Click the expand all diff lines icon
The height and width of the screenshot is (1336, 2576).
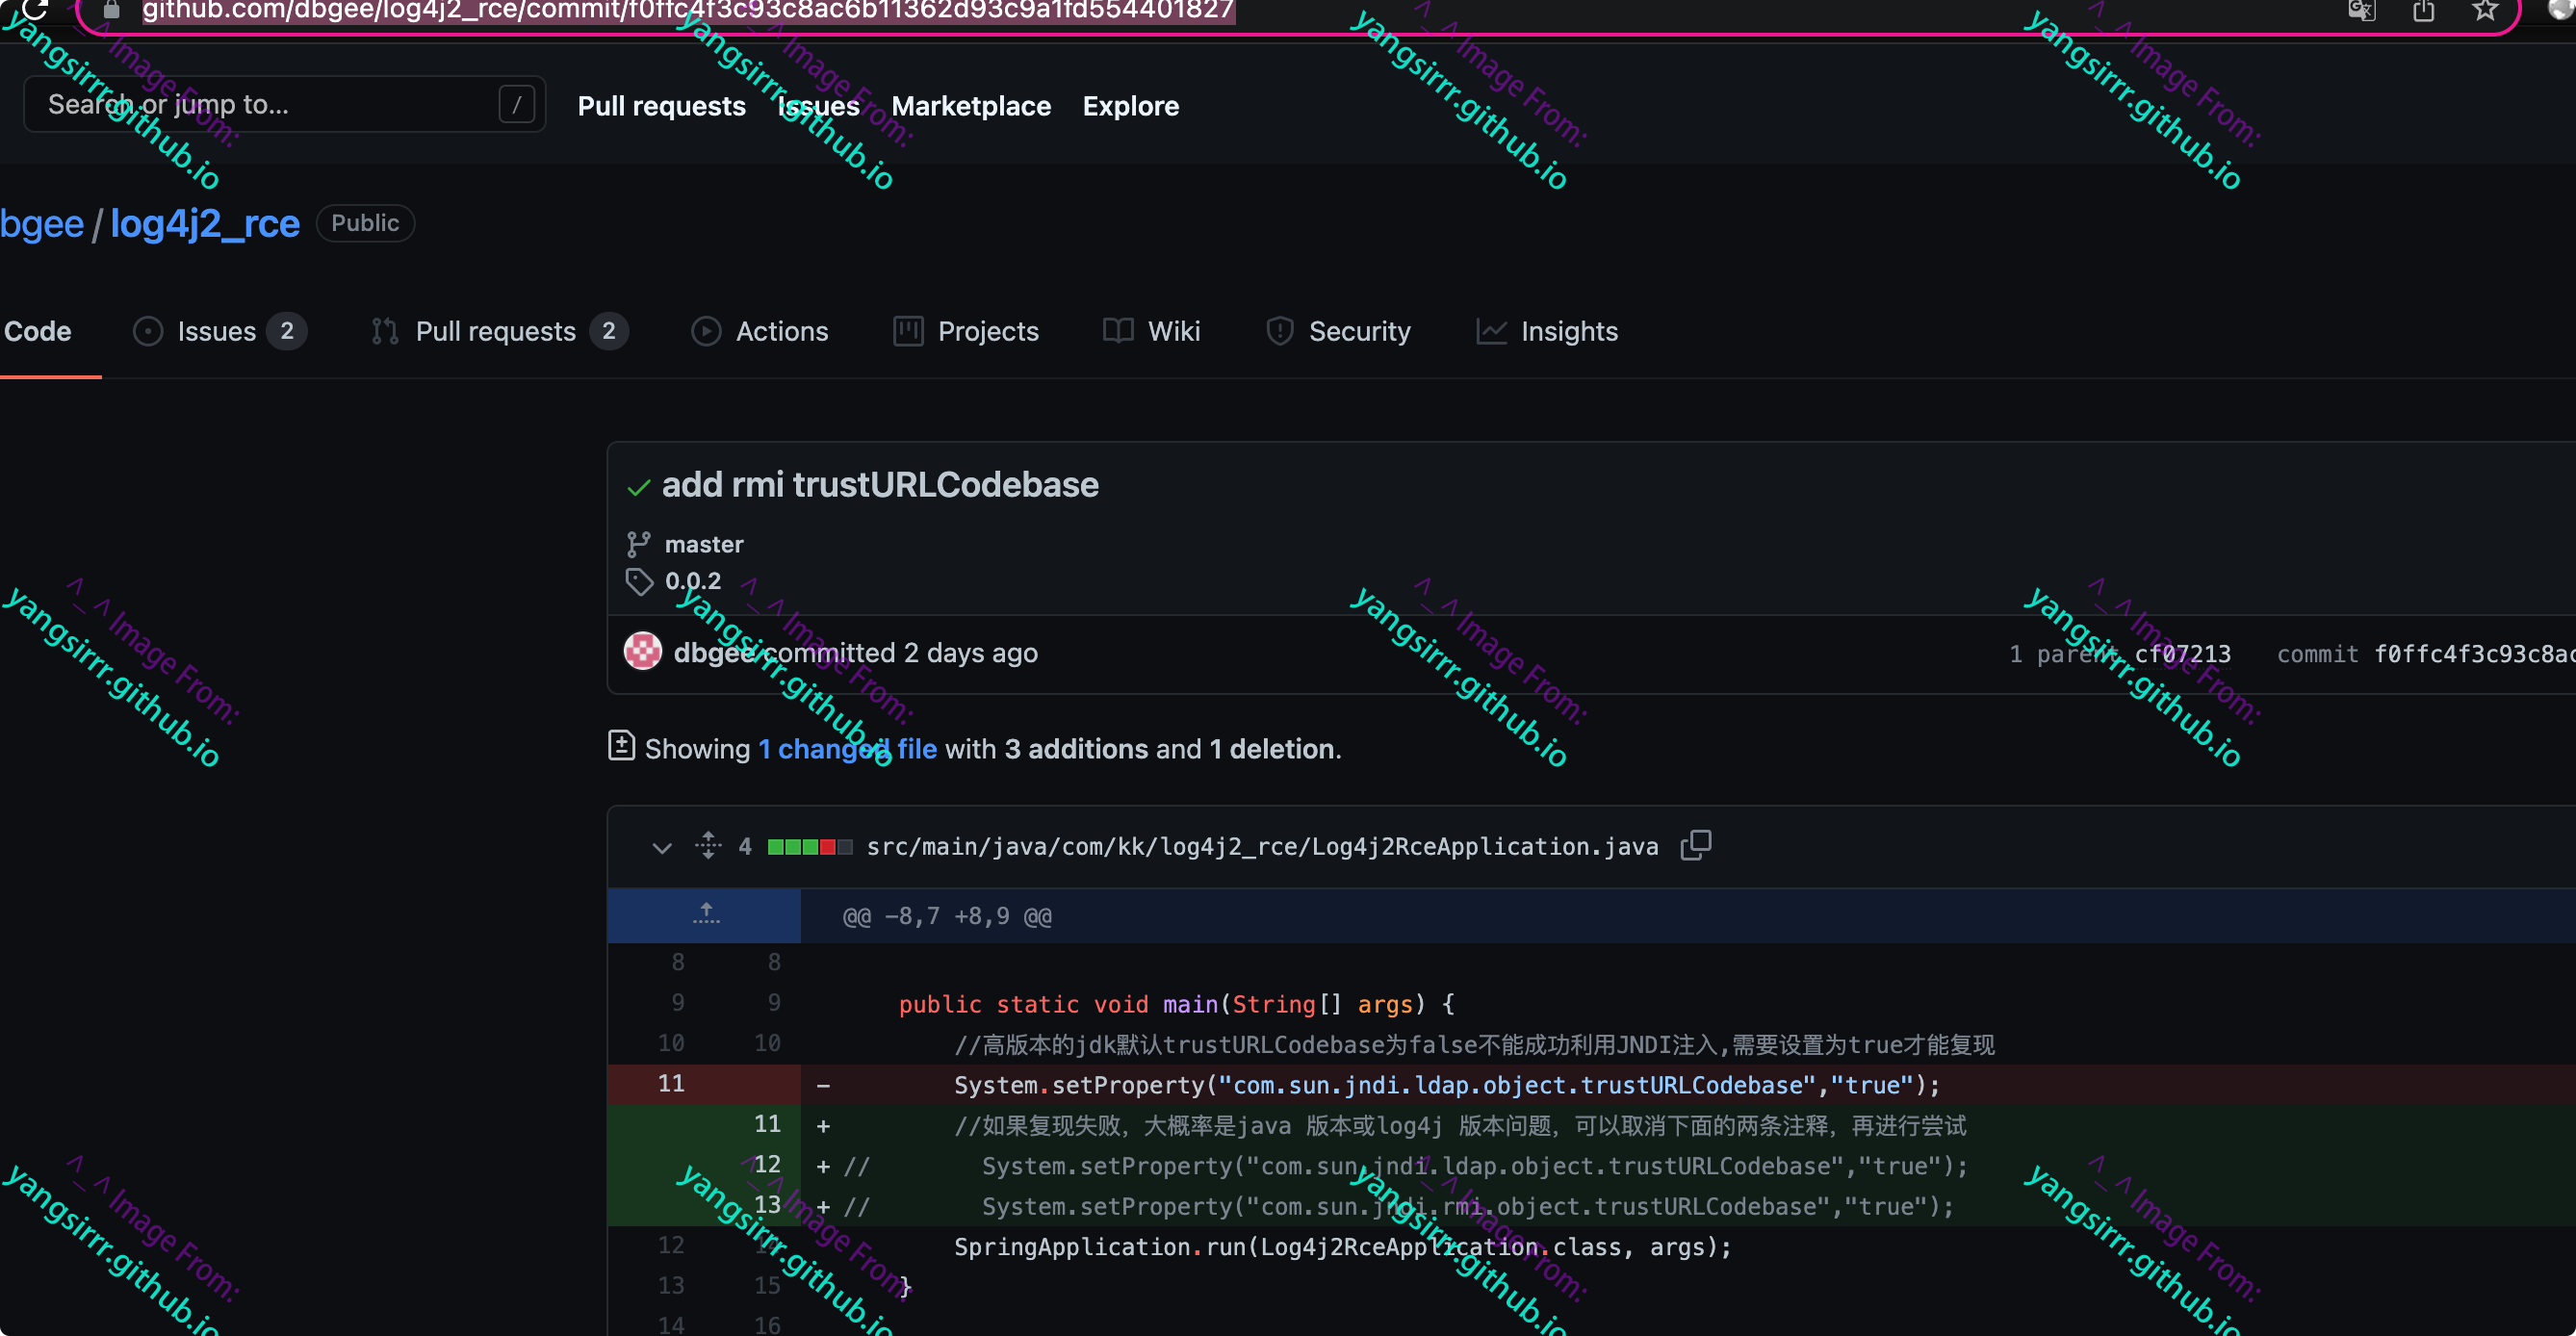click(708, 846)
